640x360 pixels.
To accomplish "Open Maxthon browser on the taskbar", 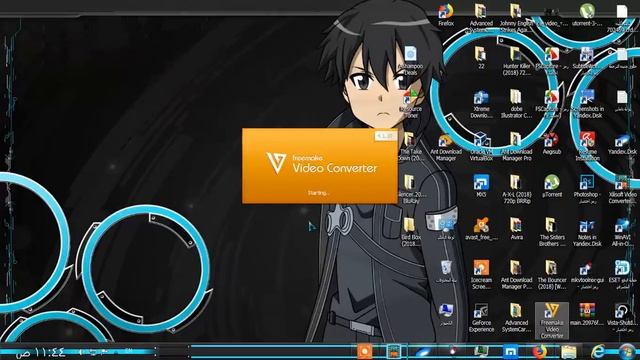I will 510,351.
